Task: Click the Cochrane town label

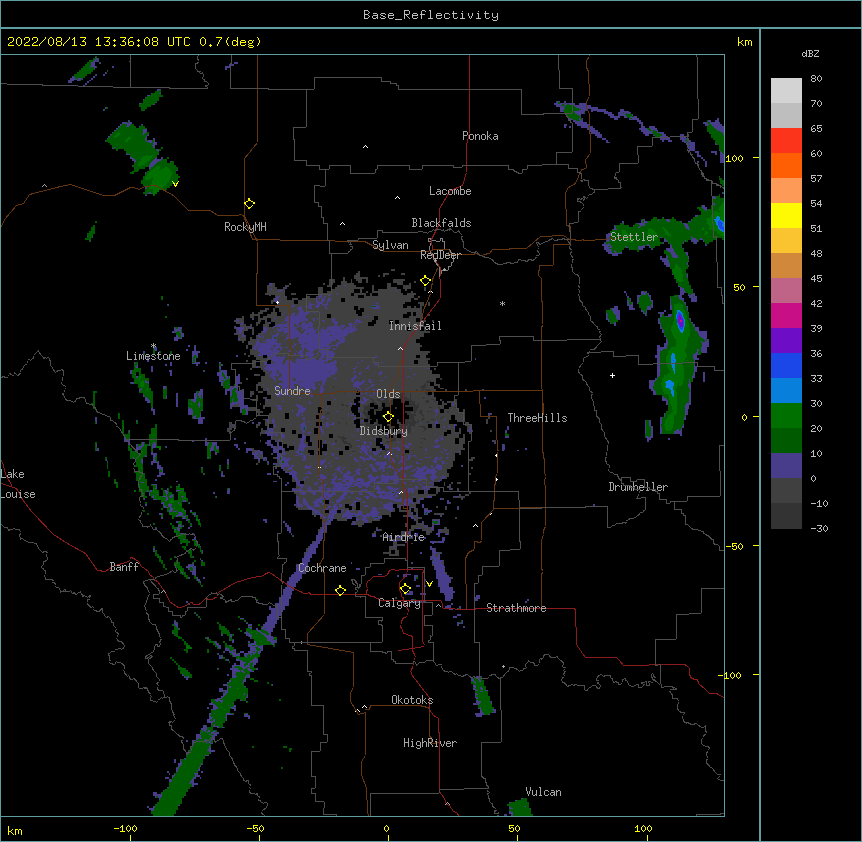Action: (322, 568)
